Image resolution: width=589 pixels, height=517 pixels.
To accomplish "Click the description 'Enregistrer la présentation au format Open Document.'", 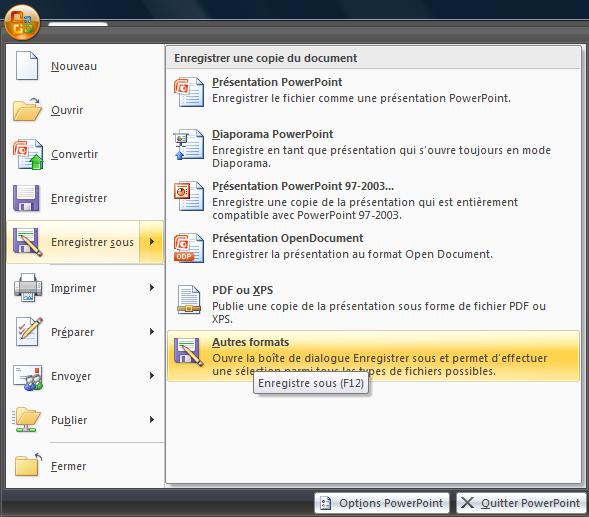I will 352,254.
